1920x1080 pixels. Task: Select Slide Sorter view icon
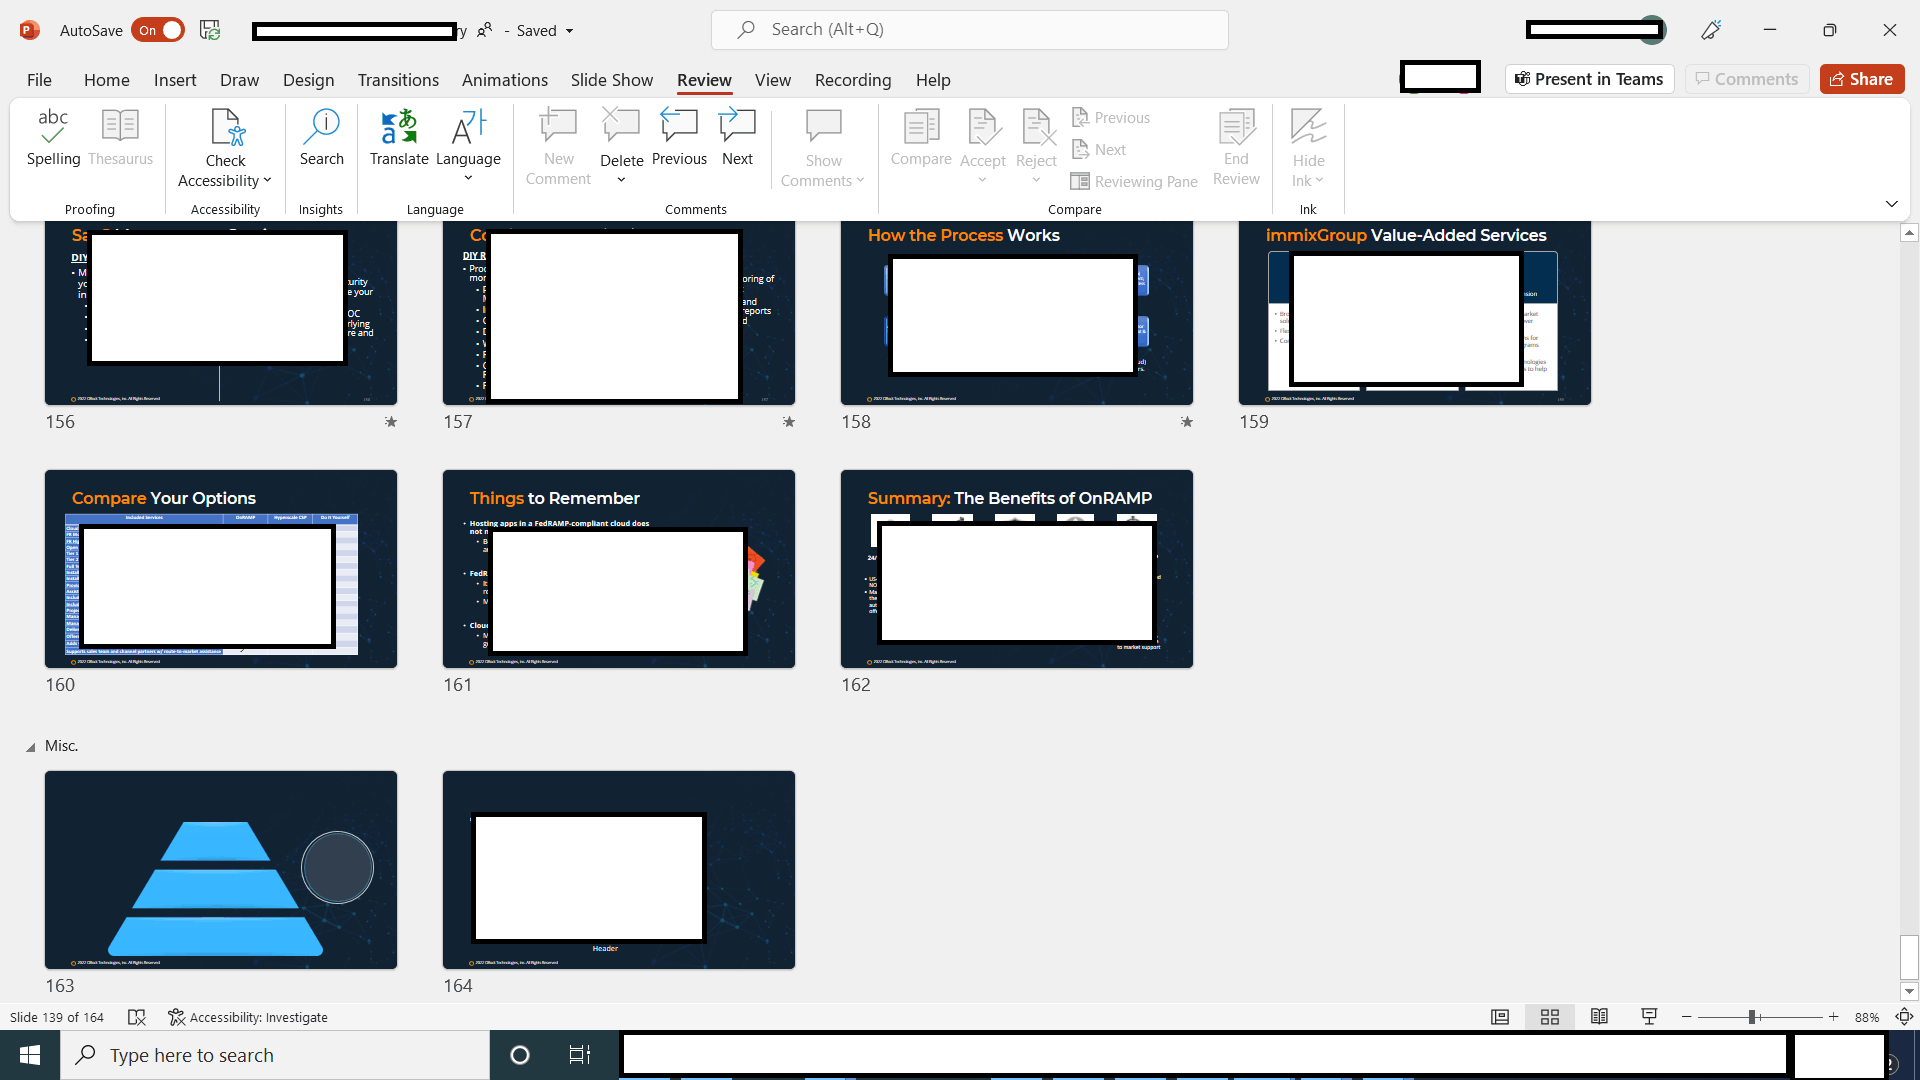(x=1550, y=1017)
